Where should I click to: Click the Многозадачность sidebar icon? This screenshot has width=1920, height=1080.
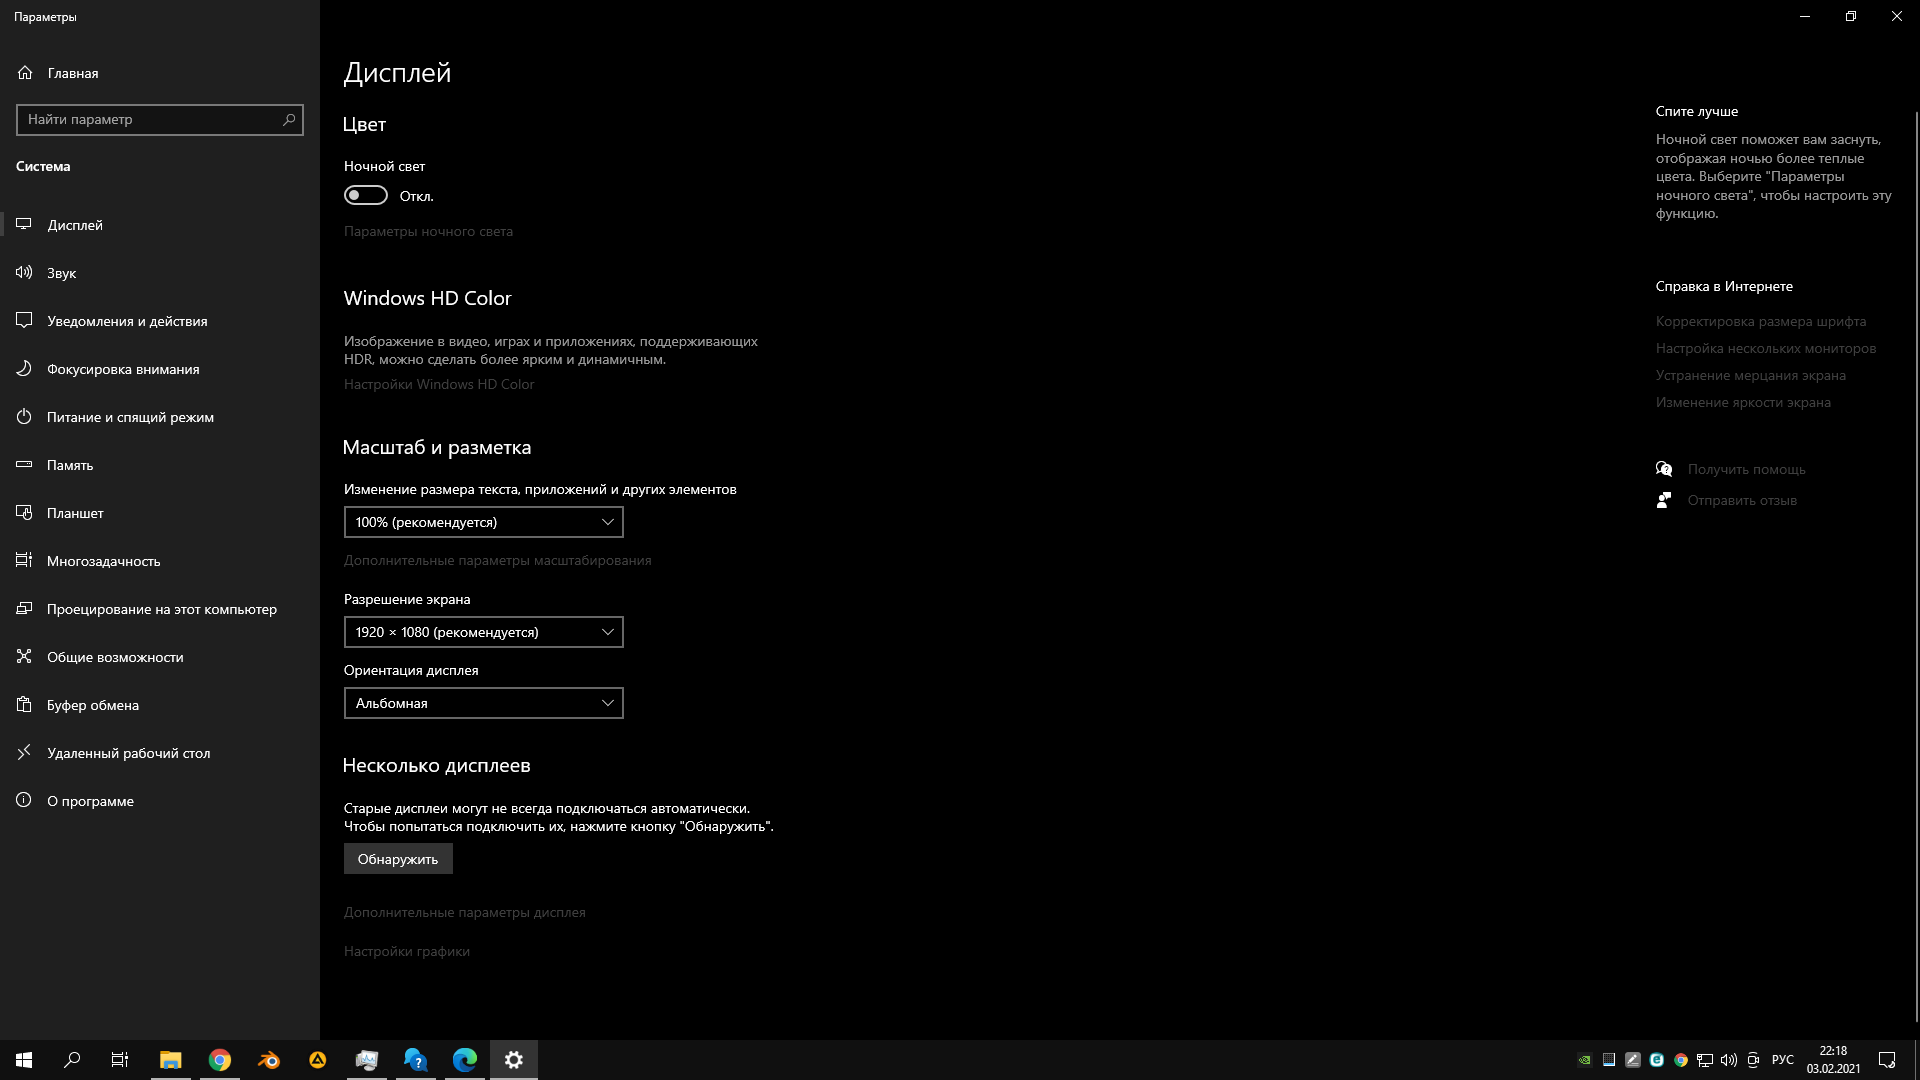pyautogui.click(x=24, y=561)
